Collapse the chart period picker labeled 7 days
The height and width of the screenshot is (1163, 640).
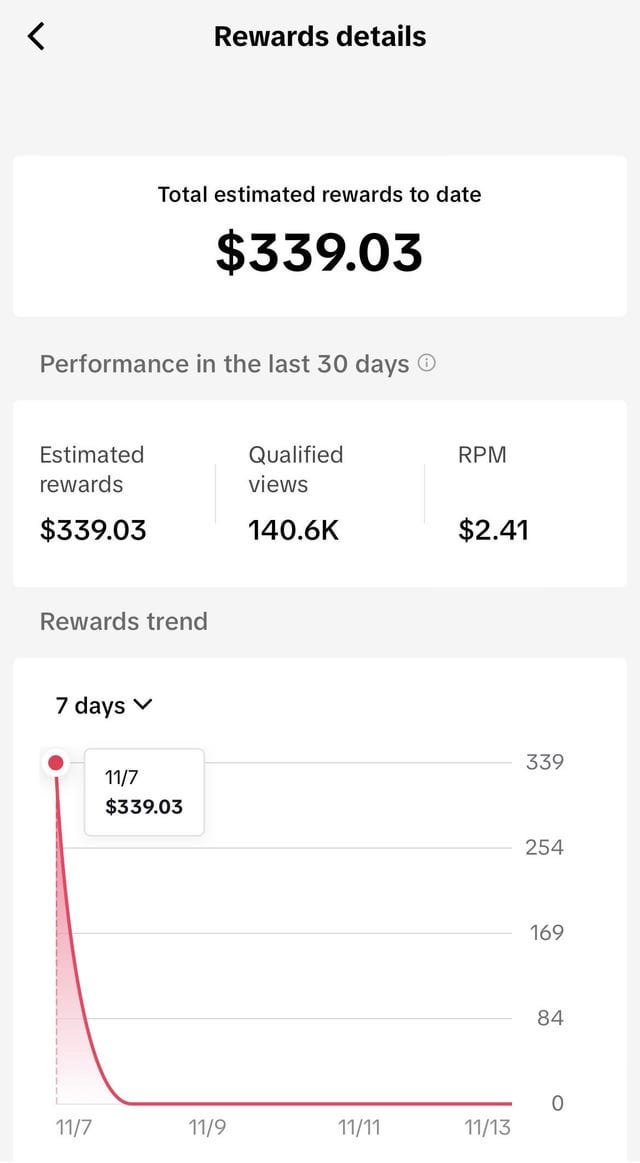tap(104, 705)
